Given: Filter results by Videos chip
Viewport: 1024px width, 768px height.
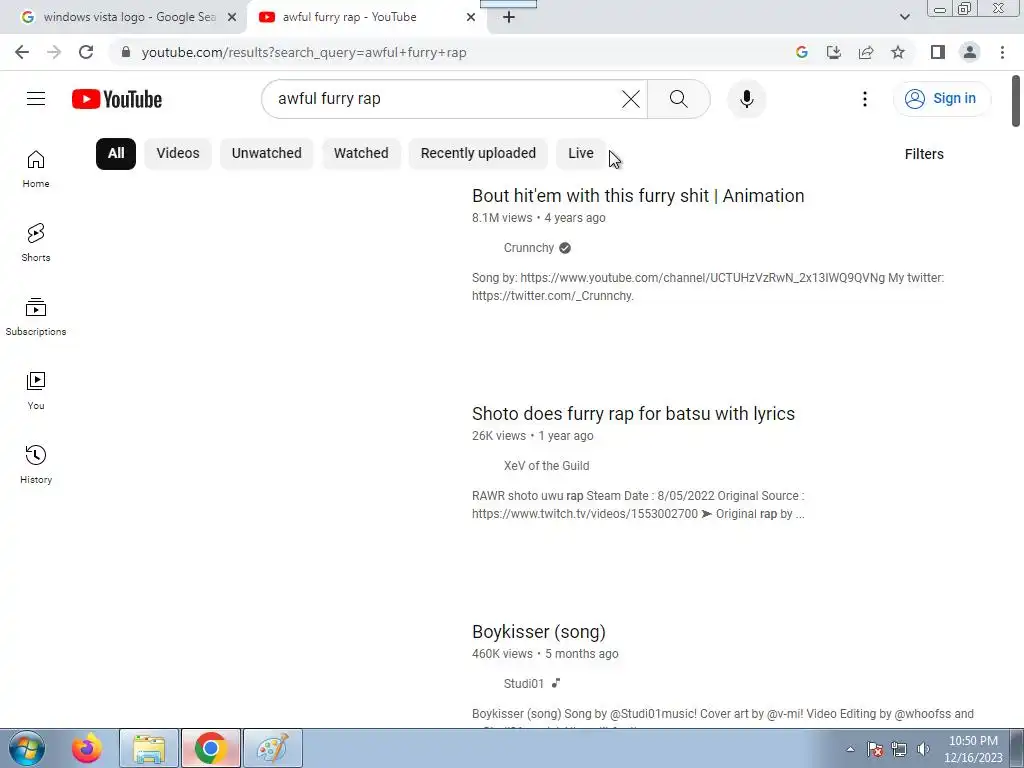Looking at the screenshot, I should point(178,153).
